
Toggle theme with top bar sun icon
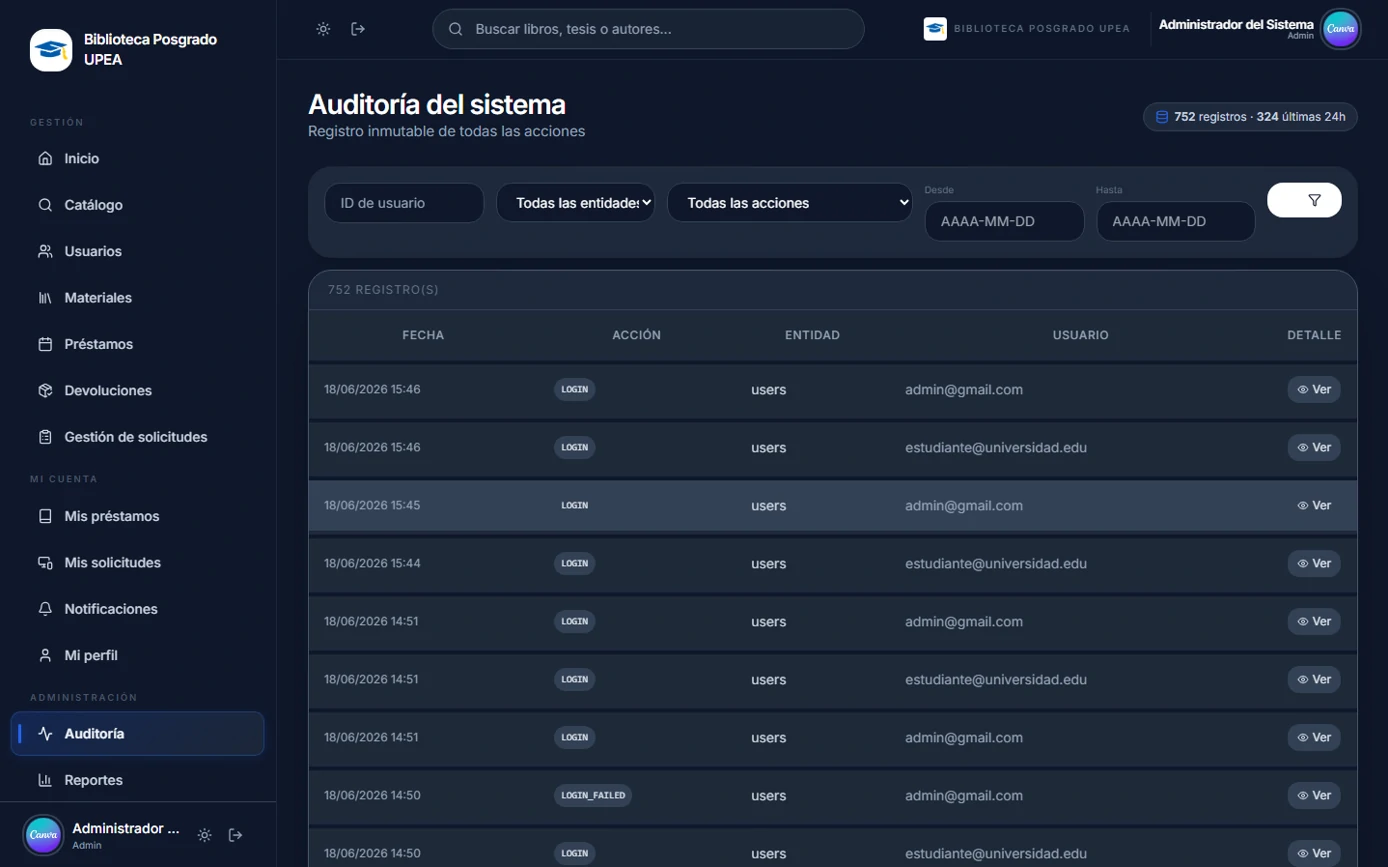323,29
